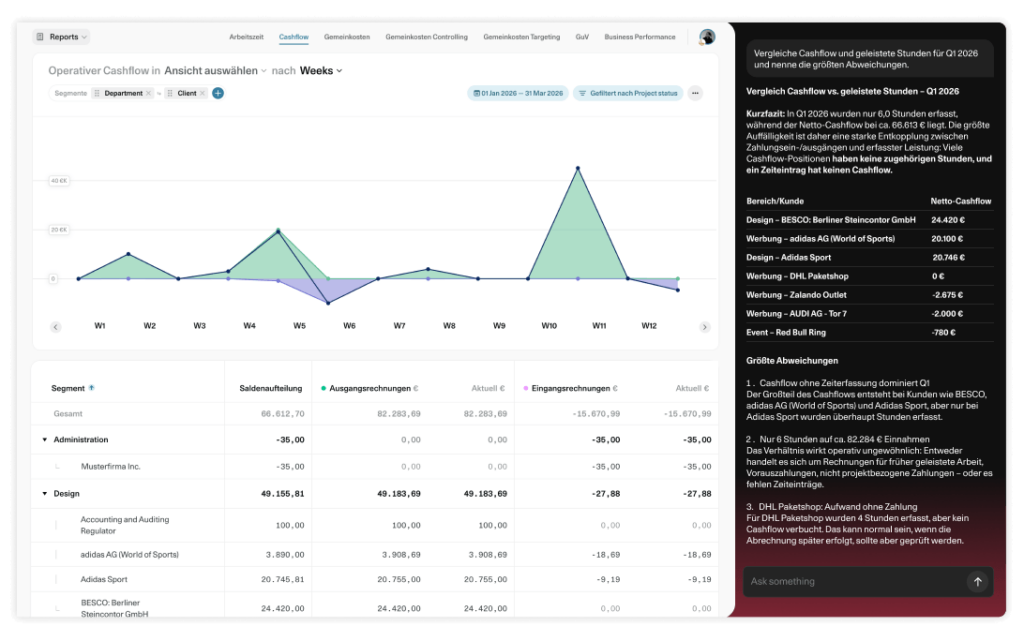1024x641 pixels.
Task: Send the chat message with arrow button
Action: coord(978,582)
